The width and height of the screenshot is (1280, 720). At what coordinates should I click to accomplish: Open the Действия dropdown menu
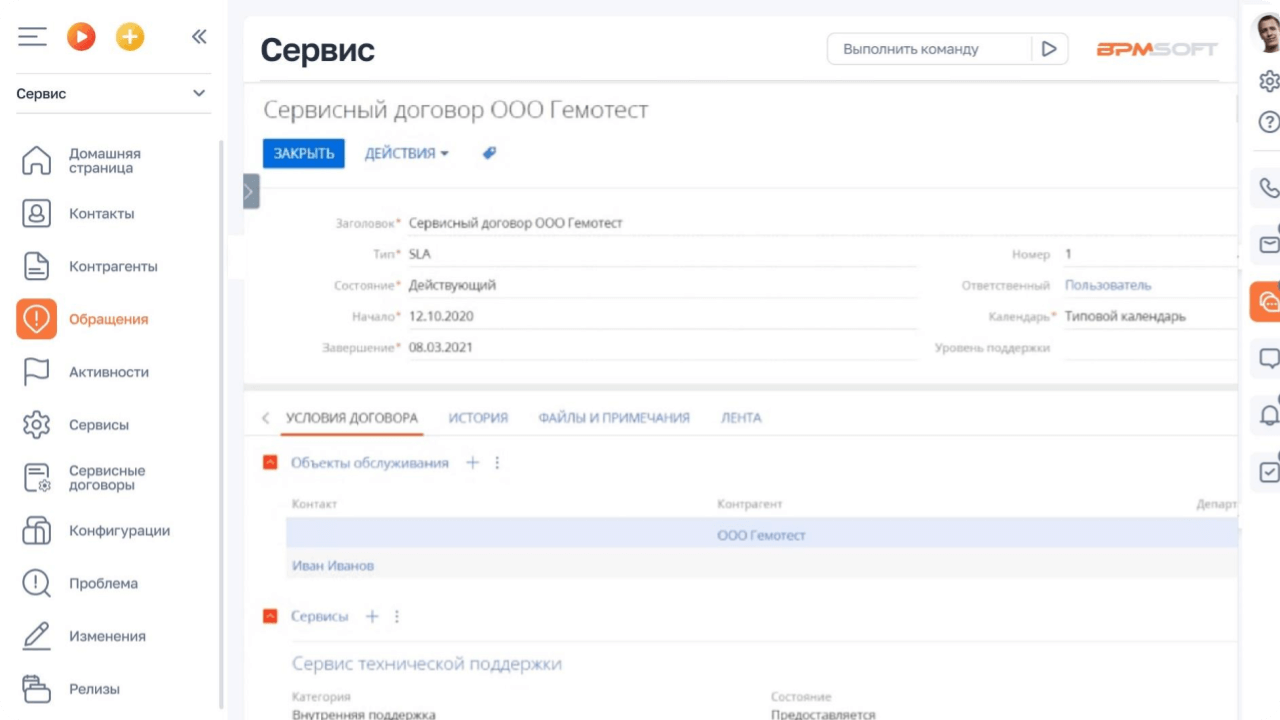(x=406, y=153)
